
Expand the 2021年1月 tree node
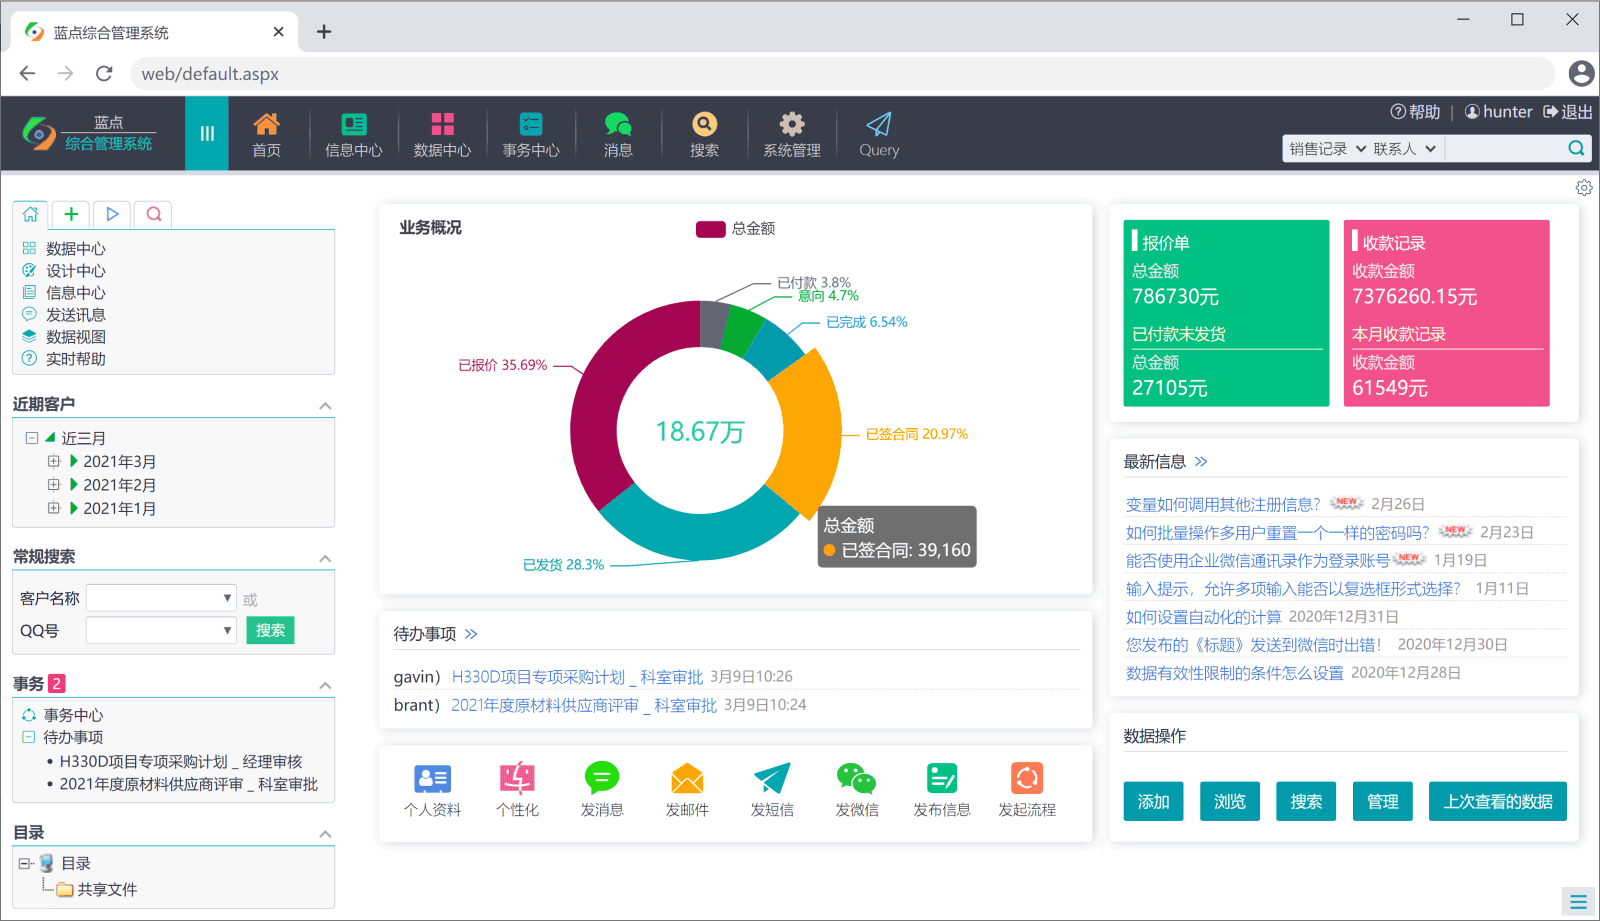pos(54,508)
